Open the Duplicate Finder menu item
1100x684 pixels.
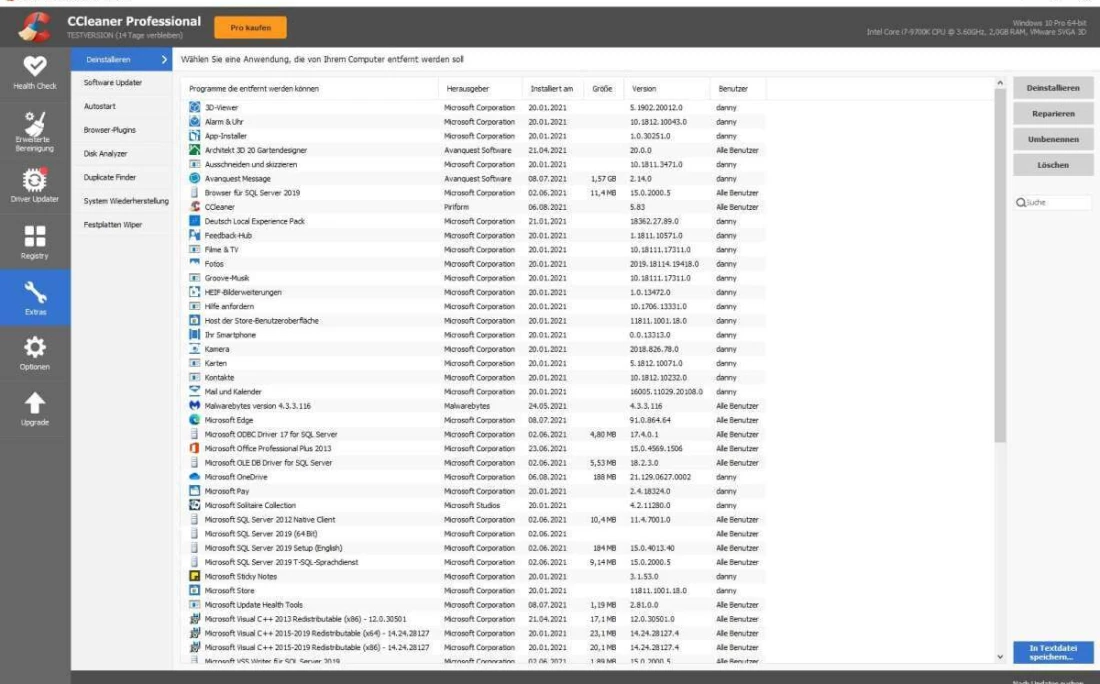pos(110,177)
